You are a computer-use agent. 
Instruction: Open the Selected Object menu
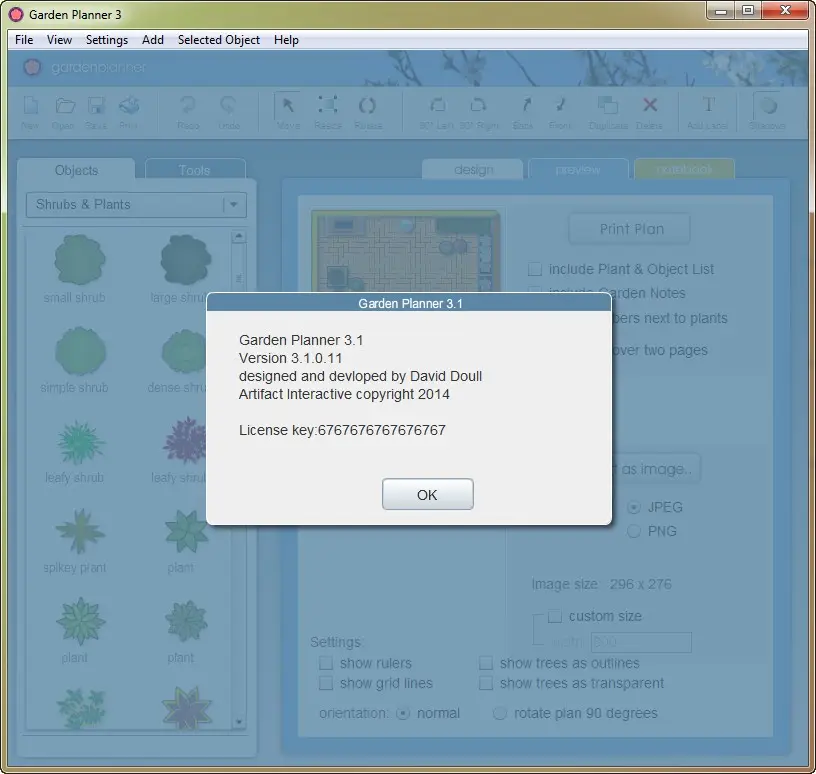(219, 40)
